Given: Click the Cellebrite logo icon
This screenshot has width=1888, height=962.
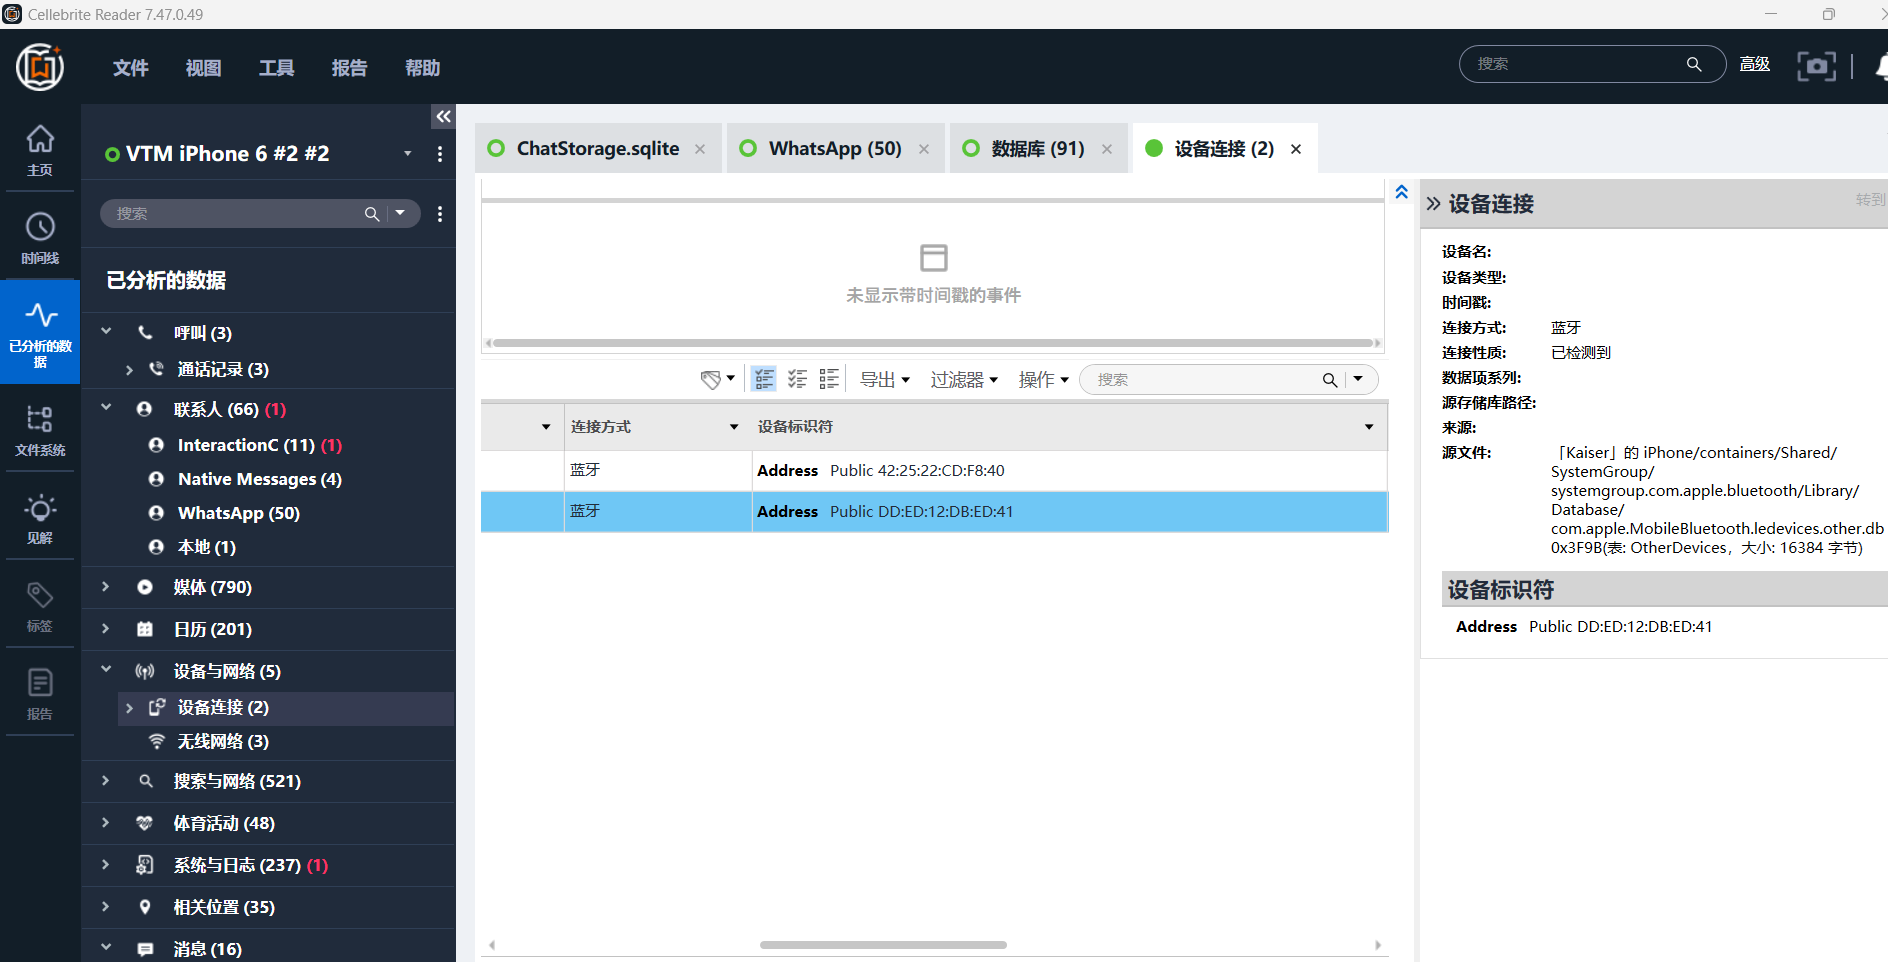Looking at the screenshot, I should pyautogui.click(x=40, y=67).
